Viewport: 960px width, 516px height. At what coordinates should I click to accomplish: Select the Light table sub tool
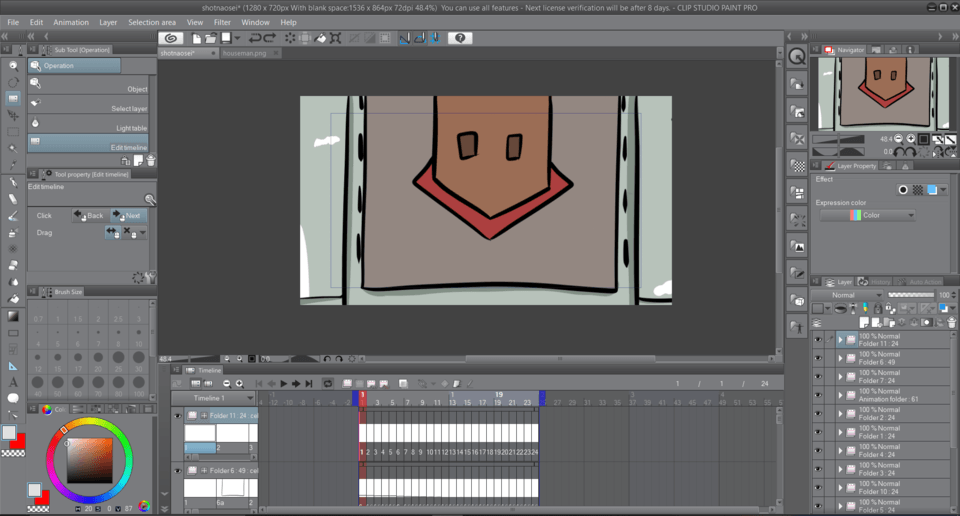coord(88,124)
